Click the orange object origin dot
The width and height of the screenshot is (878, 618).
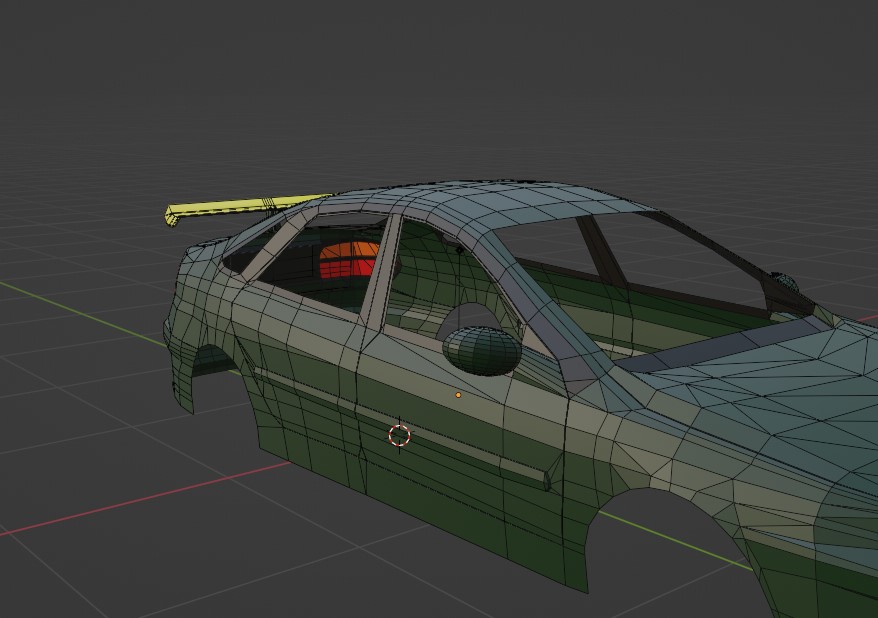click(x=458, y=395)
